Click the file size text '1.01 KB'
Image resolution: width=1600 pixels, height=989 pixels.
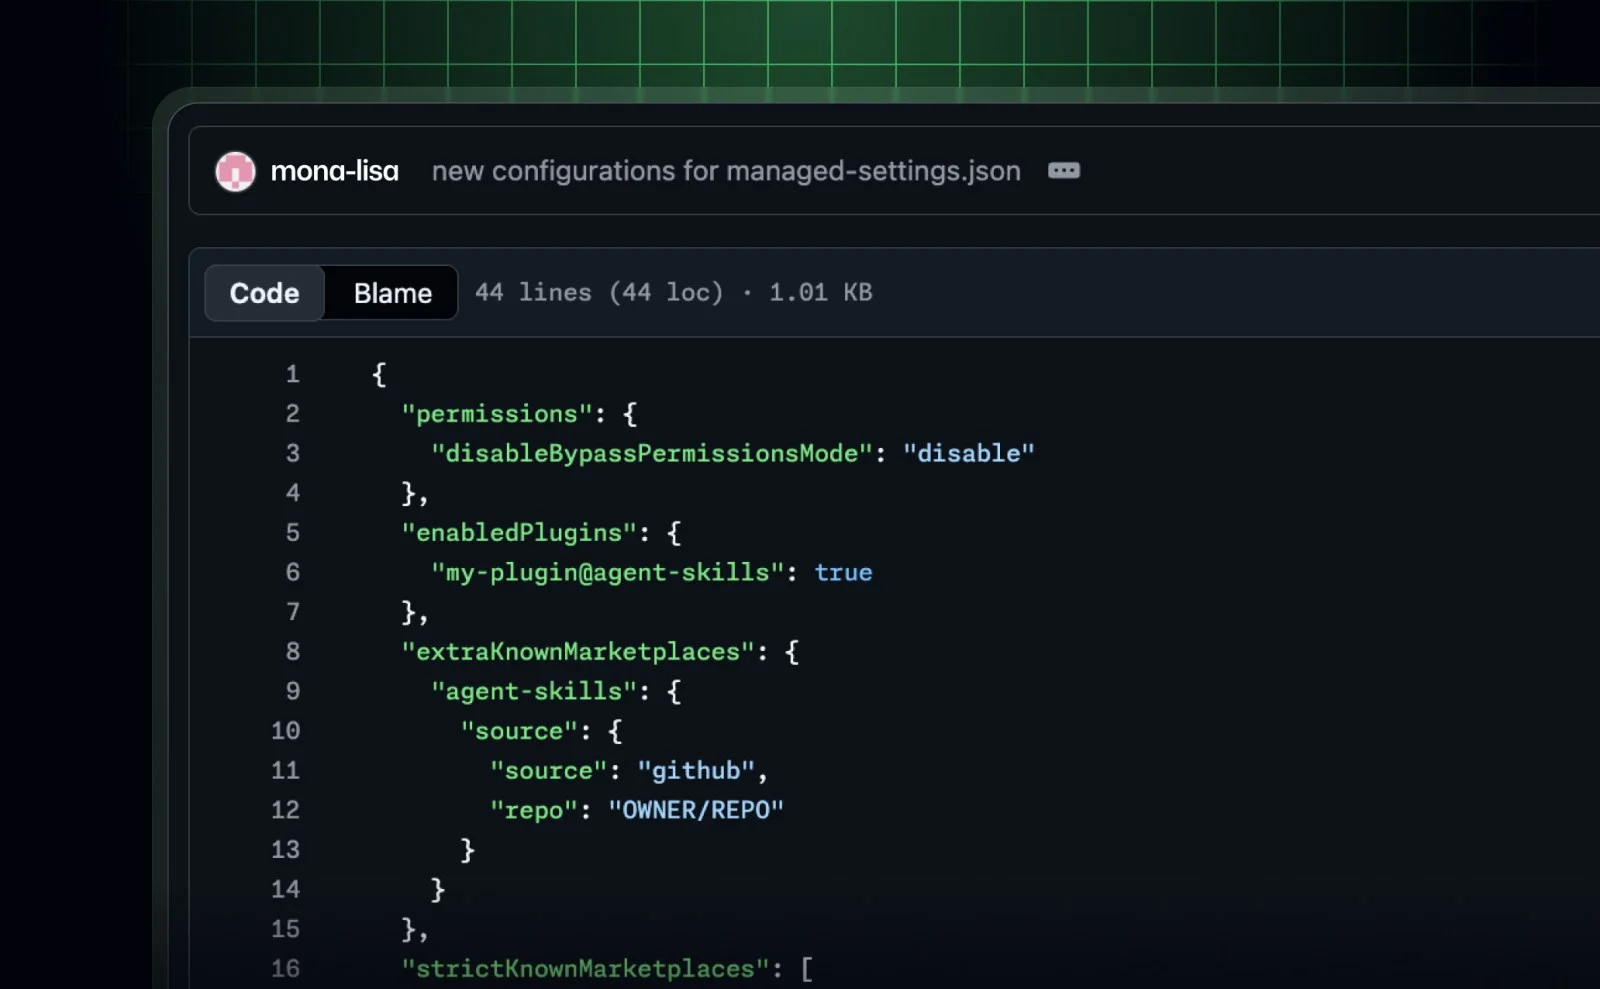click(x=820, y=292)
